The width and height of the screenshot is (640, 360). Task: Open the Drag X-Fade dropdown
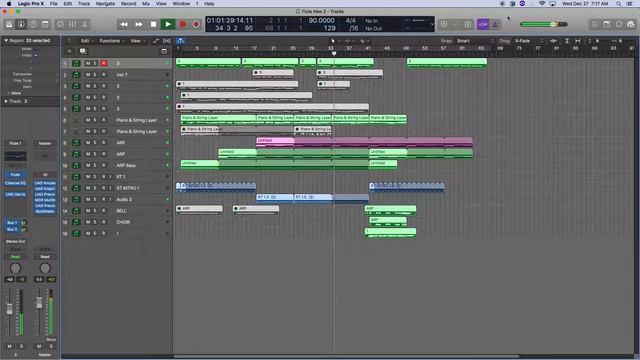coord(529,41)
